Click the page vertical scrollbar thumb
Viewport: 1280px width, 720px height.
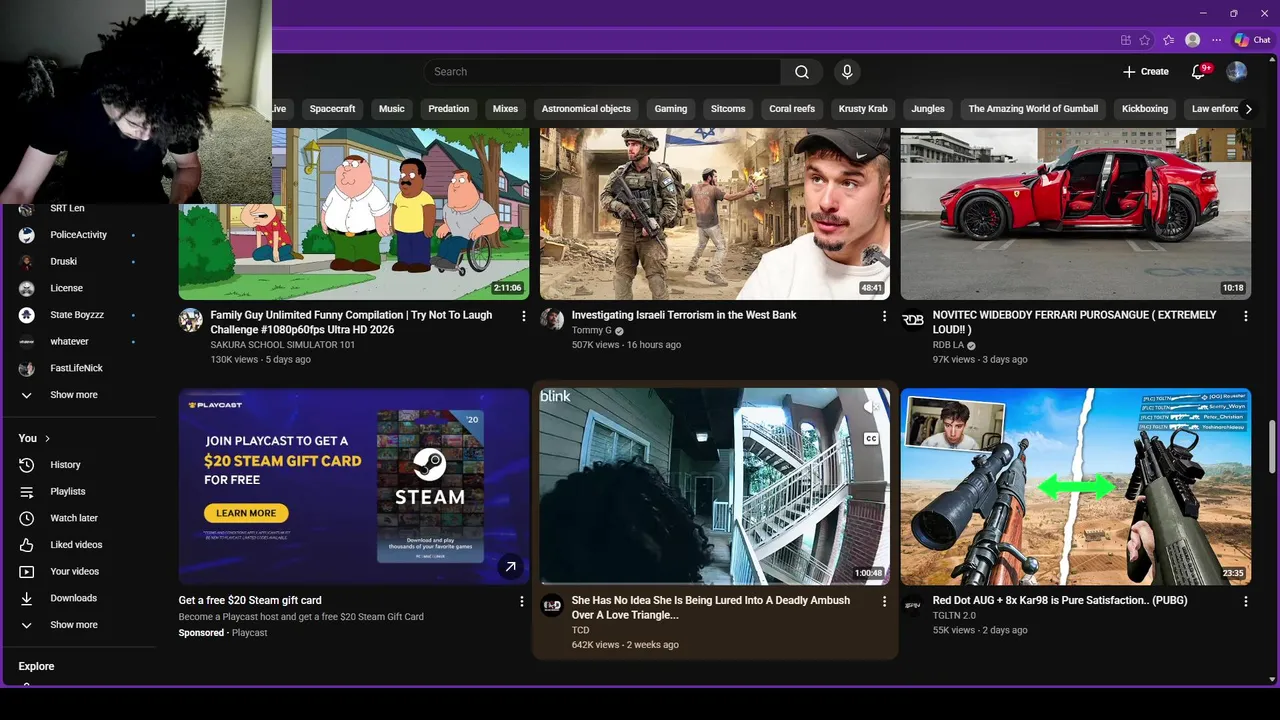coord(1272,445)
